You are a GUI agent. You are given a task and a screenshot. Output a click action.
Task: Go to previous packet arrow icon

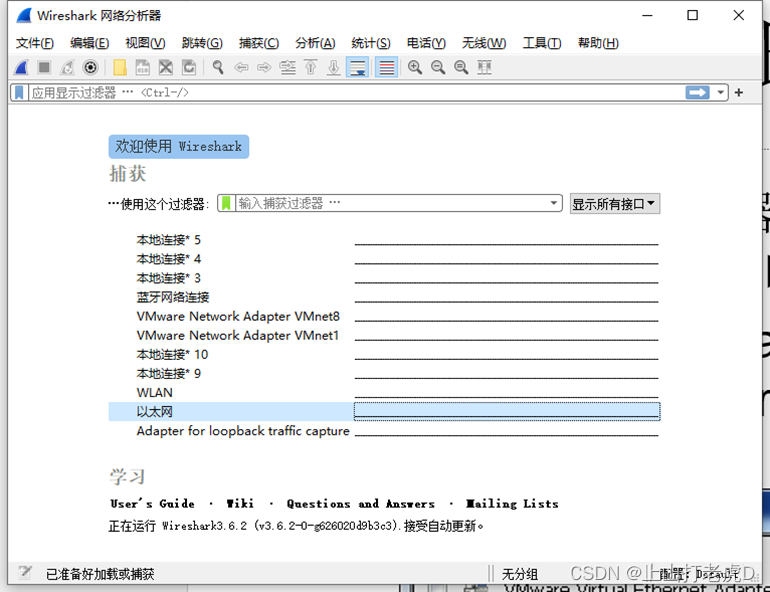[x=241, y=67]
